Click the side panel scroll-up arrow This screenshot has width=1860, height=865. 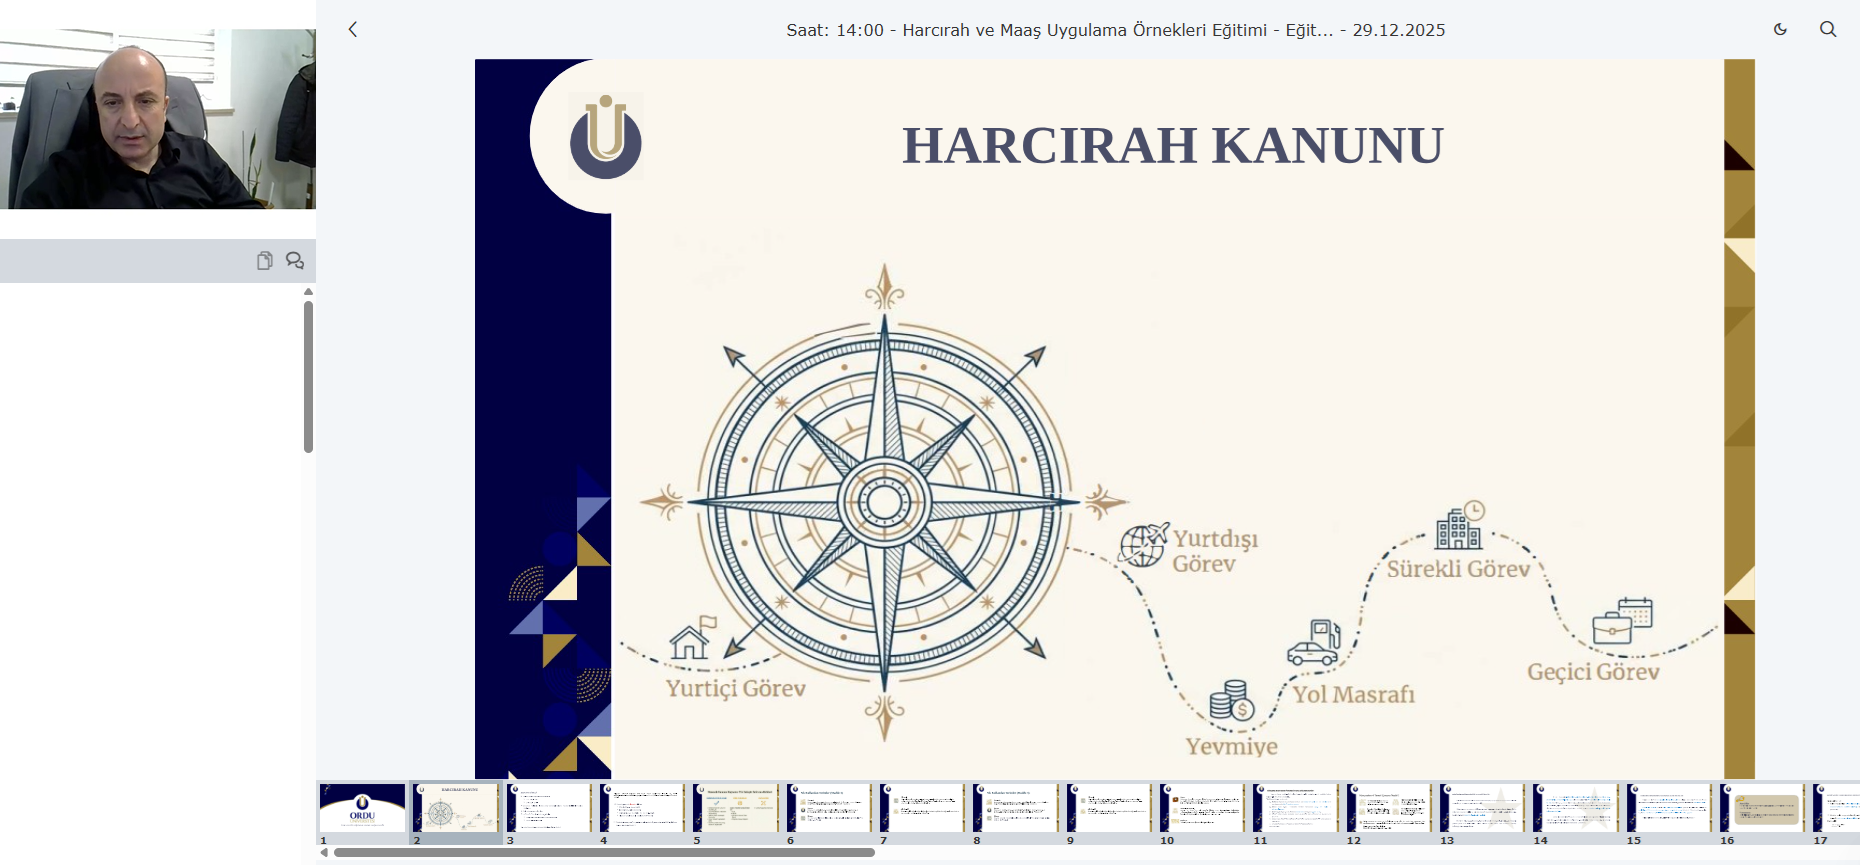pyautogui.click(x=308, y=292)
